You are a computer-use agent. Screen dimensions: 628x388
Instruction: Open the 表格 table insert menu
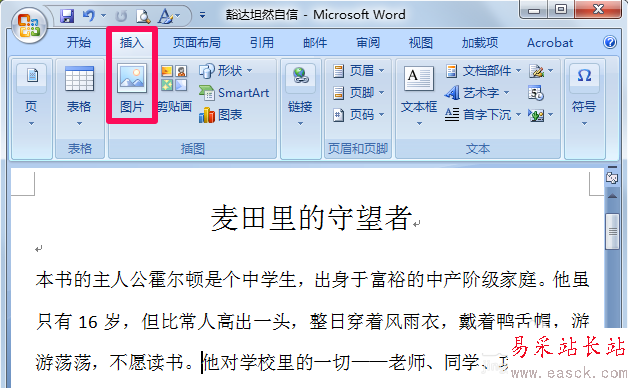pos(79,96)
